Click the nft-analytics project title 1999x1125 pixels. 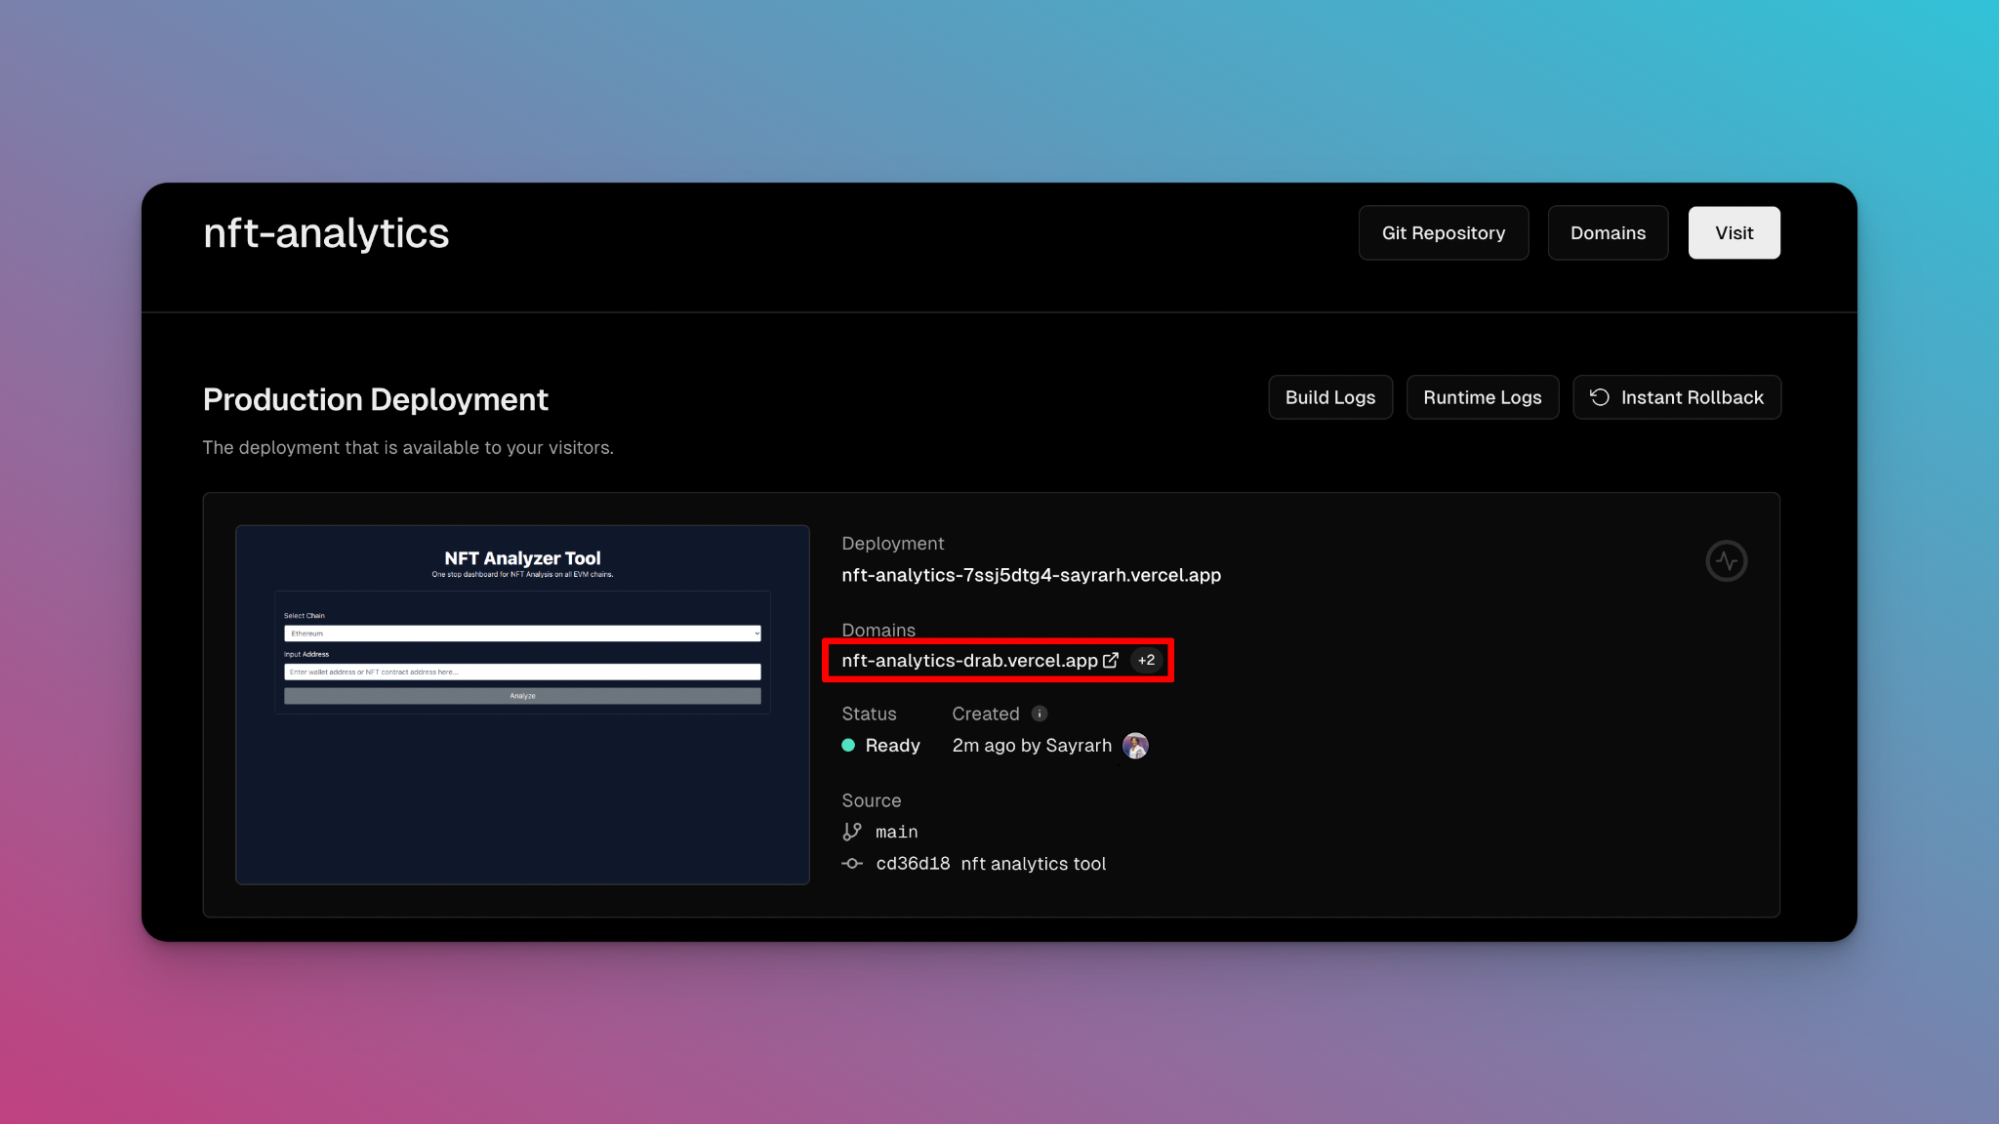pyautogui.click(x=326, y=233)
